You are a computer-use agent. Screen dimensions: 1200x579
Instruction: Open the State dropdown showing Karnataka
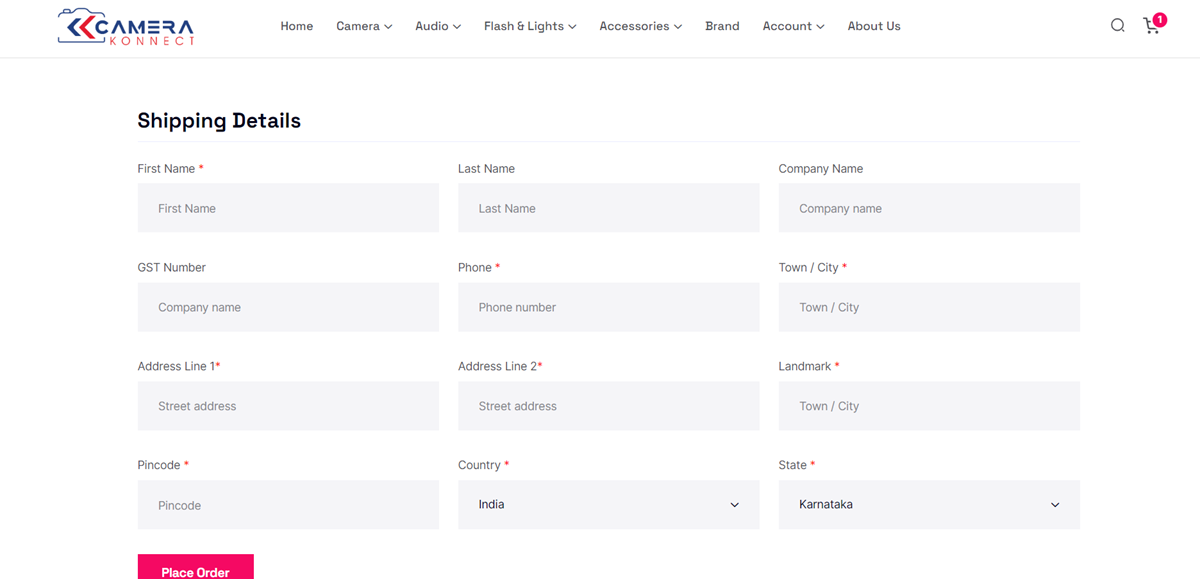(x=928, y=505)
